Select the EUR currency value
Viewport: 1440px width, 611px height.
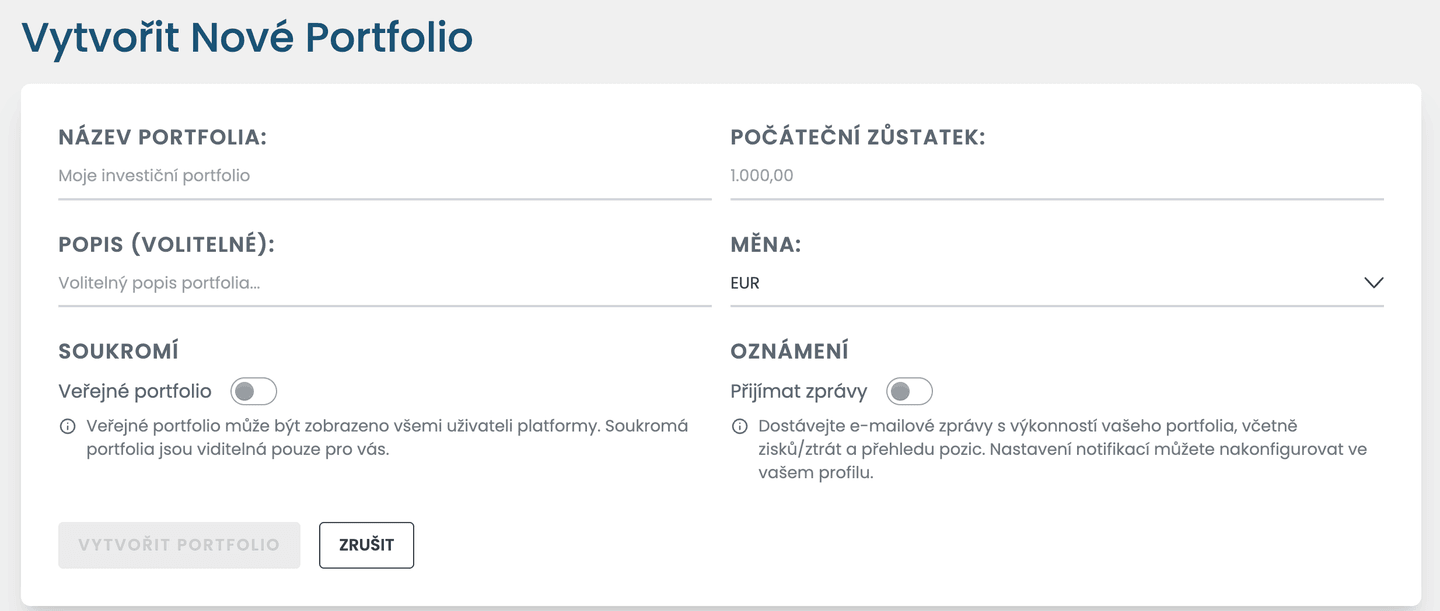(745, 283)
